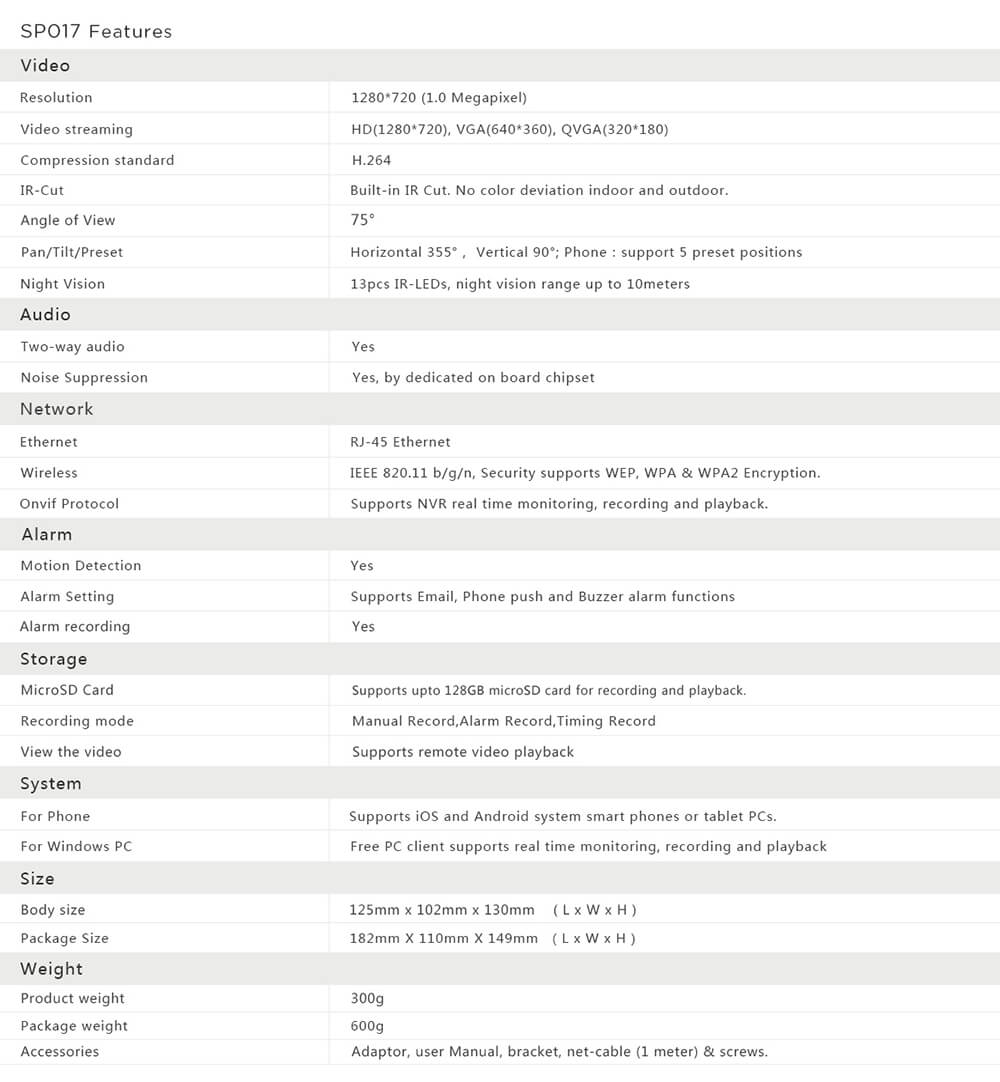Image resolution: width=1000 pixels, height=1082 pixels.
Task: Click the For Windows PC label
Action: [x=76, y=846]
